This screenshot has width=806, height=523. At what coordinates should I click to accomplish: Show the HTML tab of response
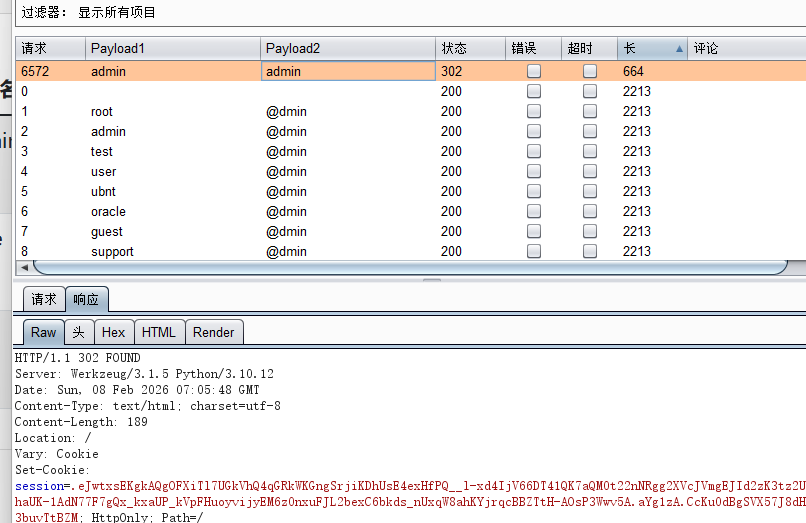[158, 332]
